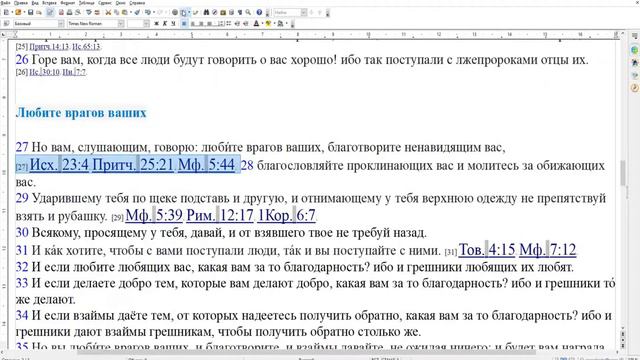Open the Gallery from the toolbar
640x360 pixels.
point(223,13)
